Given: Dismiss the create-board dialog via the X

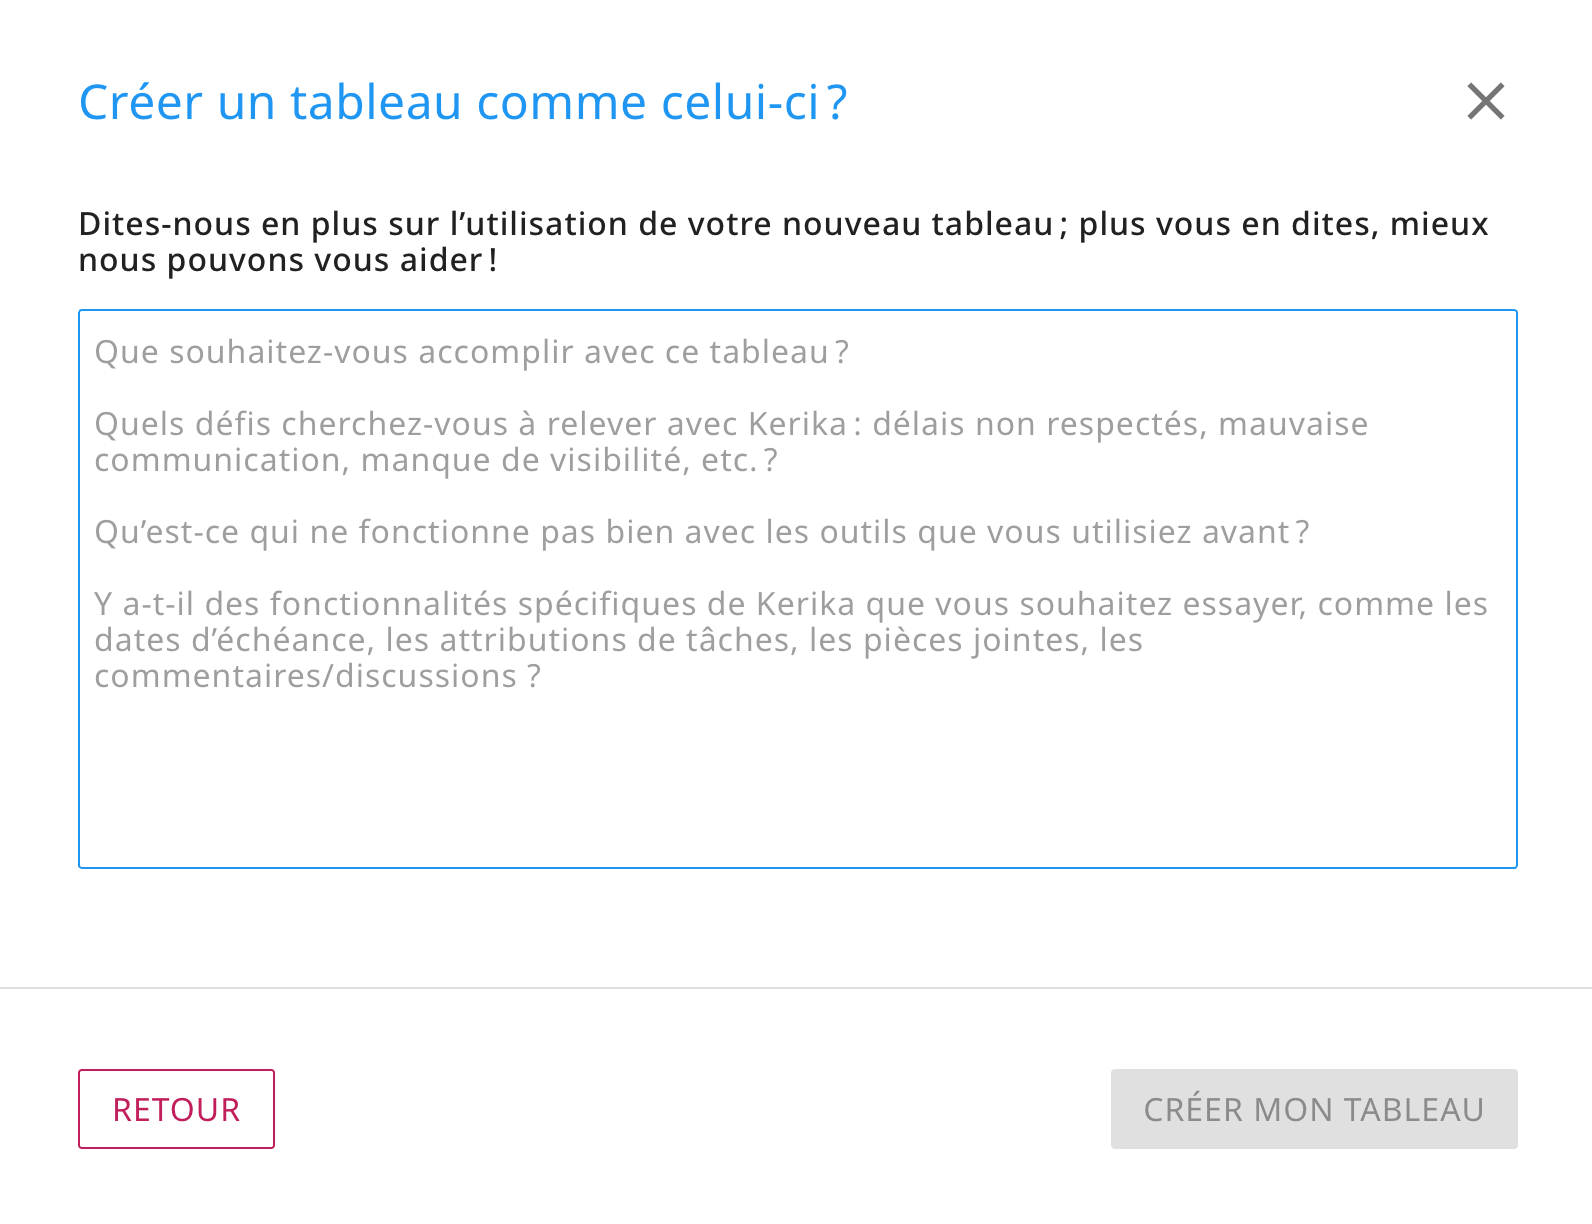Looking at the screenshot, I should 1485,101.
